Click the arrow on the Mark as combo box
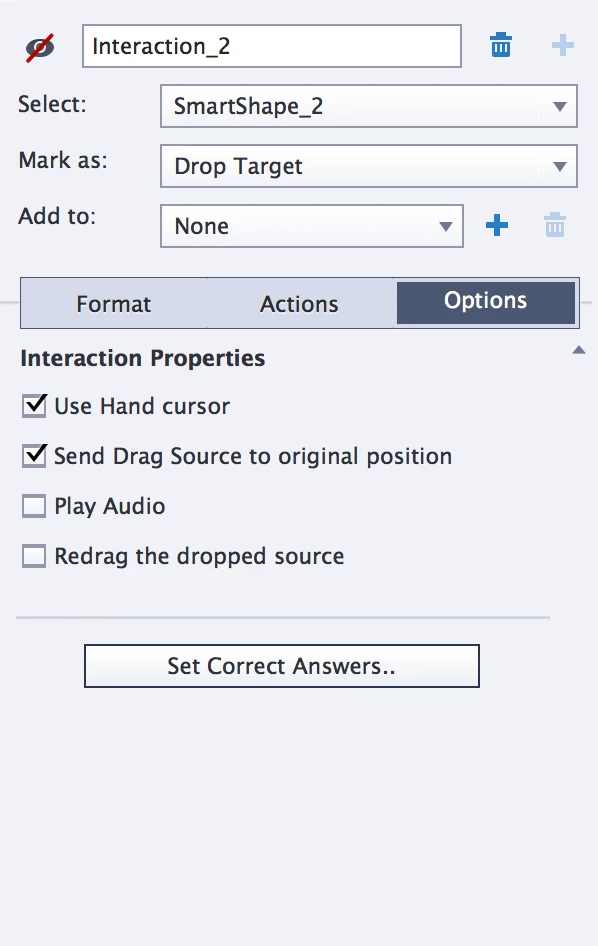The height and width of the screenshot is (946, 598). click(x=559, y=167)
